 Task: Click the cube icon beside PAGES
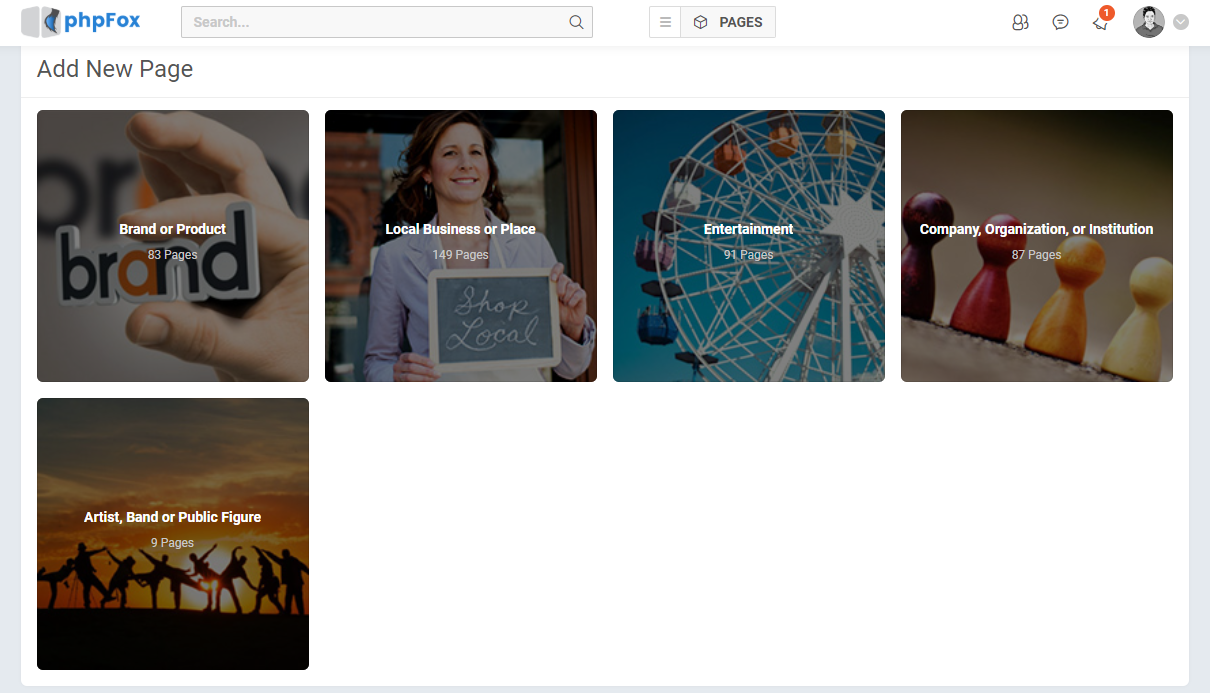coord(700,22)
